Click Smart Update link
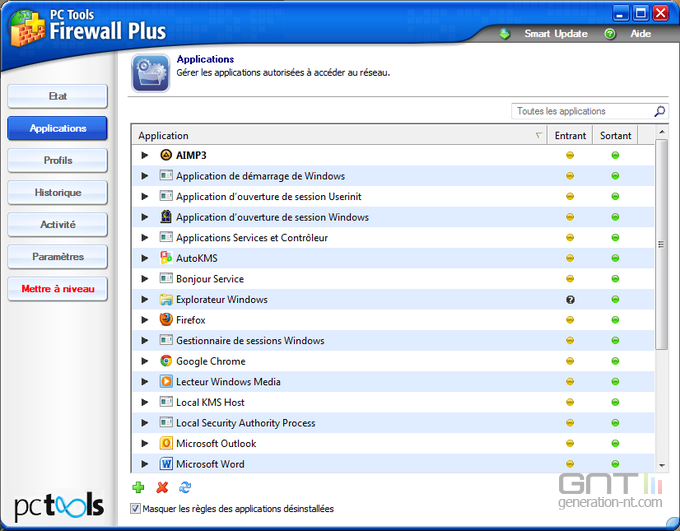 (x=556, y=33)
